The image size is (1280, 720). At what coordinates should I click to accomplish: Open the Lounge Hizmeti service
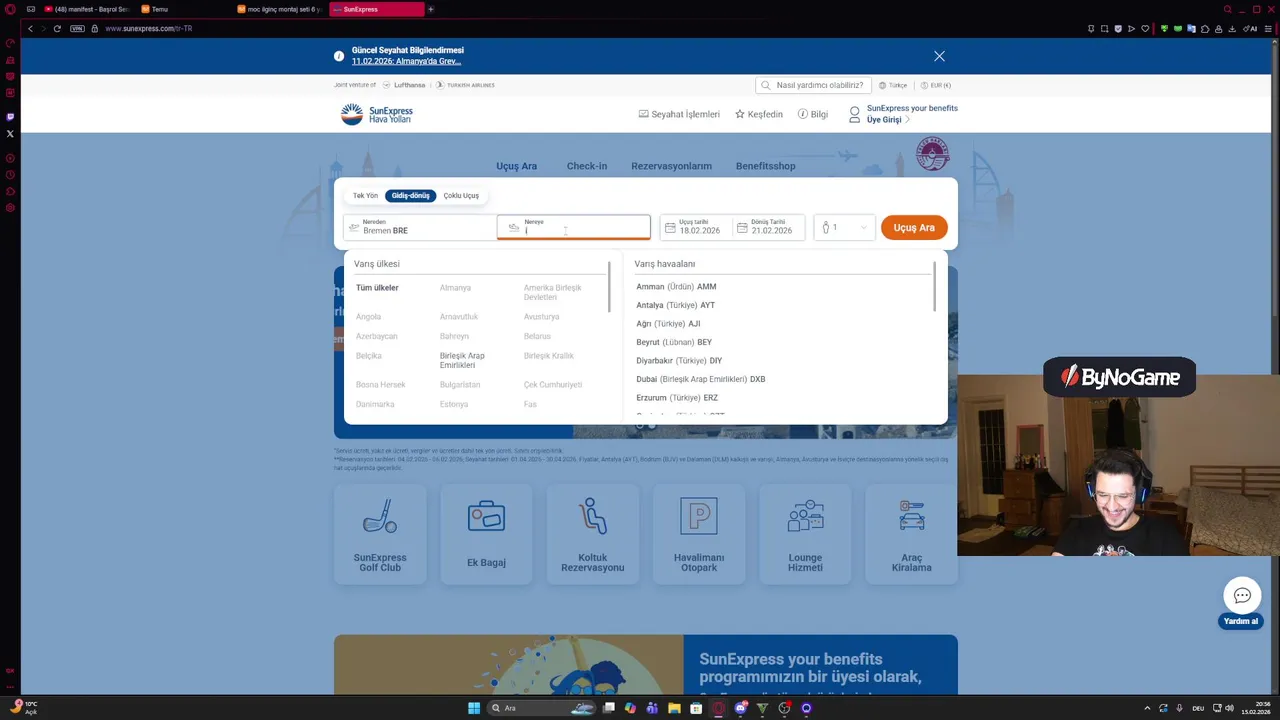pos(805,535)
